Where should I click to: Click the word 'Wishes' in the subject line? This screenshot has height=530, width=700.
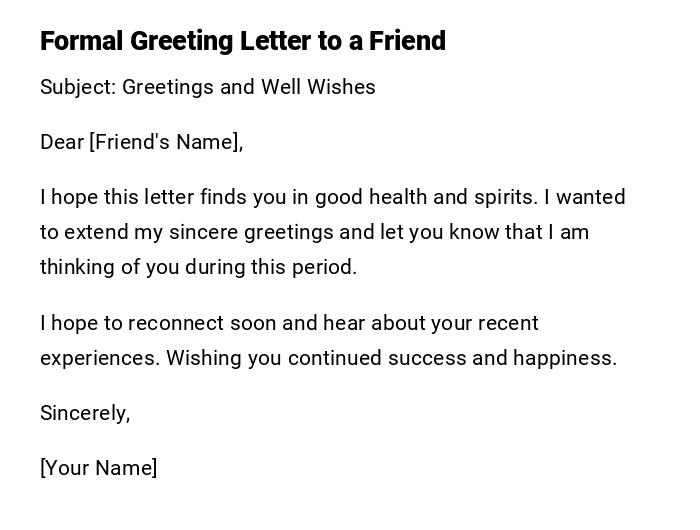tap(343, 87)
